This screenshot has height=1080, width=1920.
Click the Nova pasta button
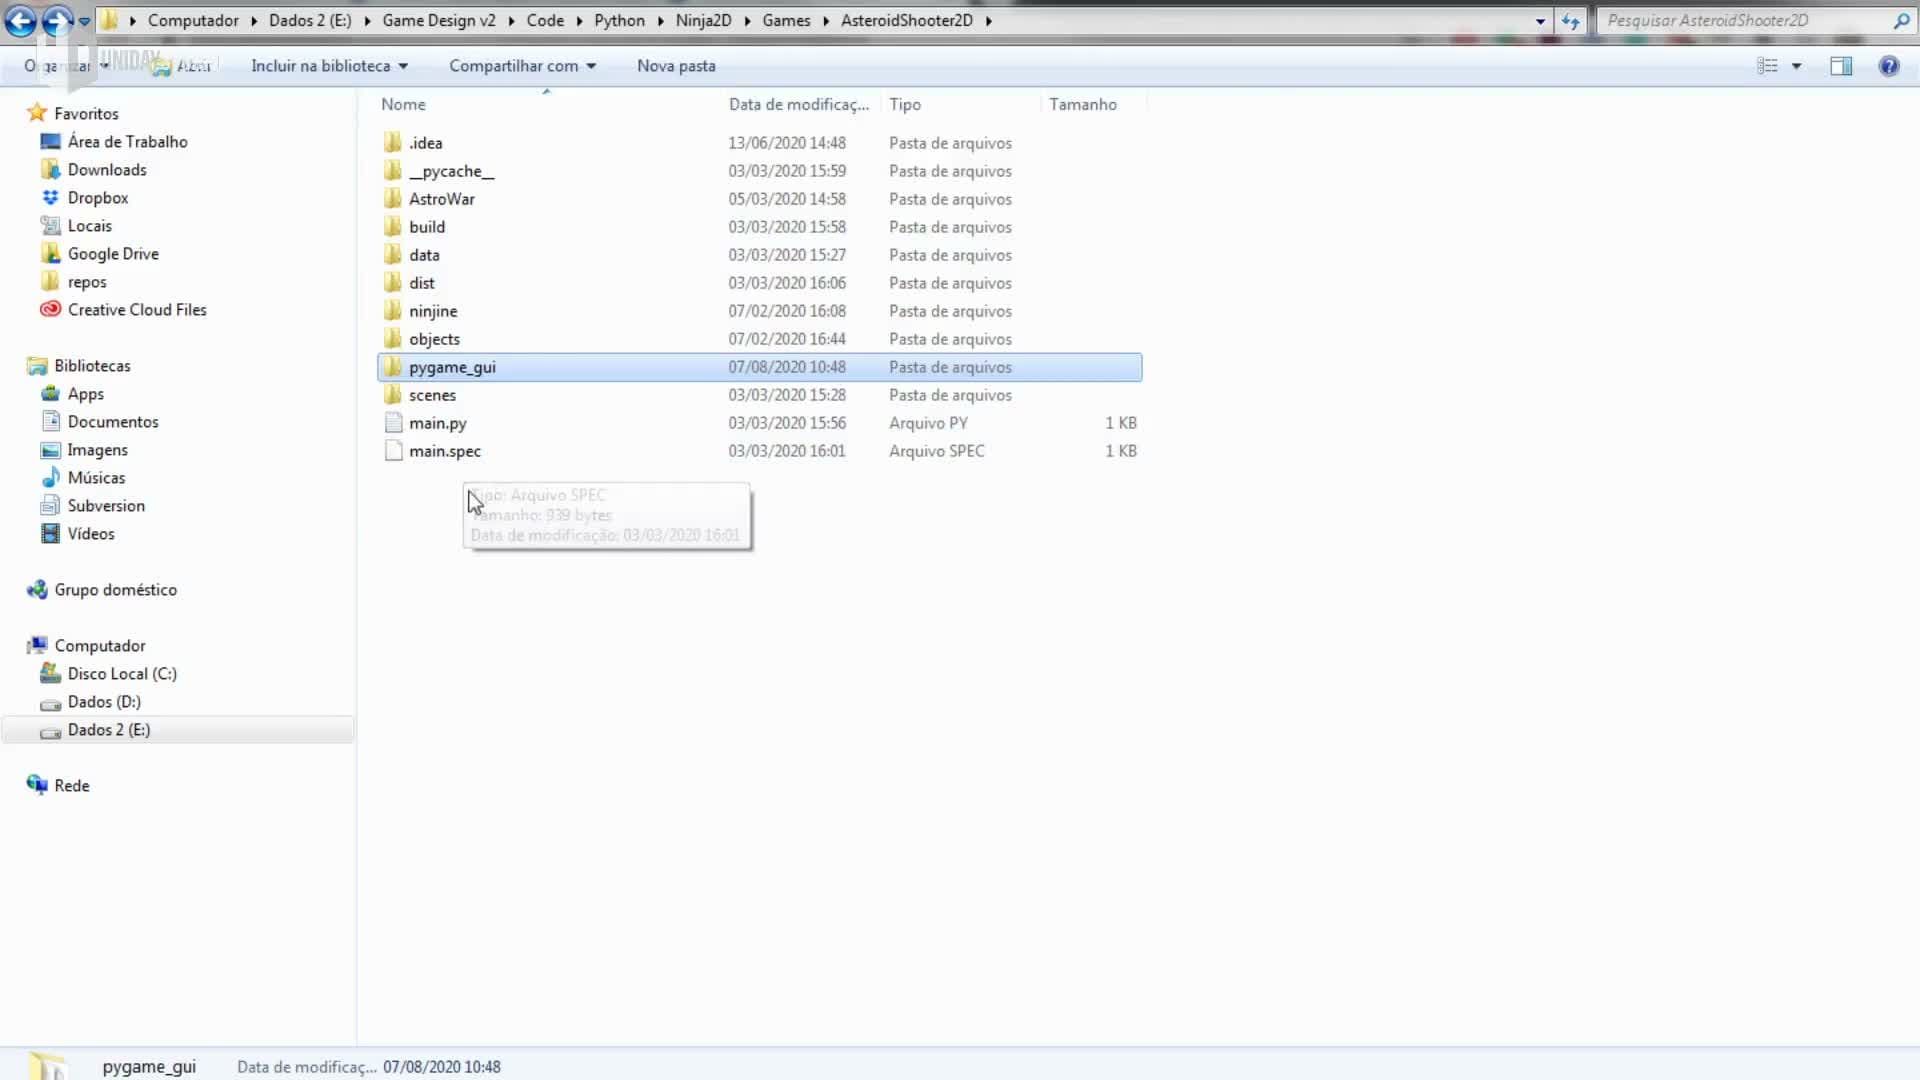676,66
